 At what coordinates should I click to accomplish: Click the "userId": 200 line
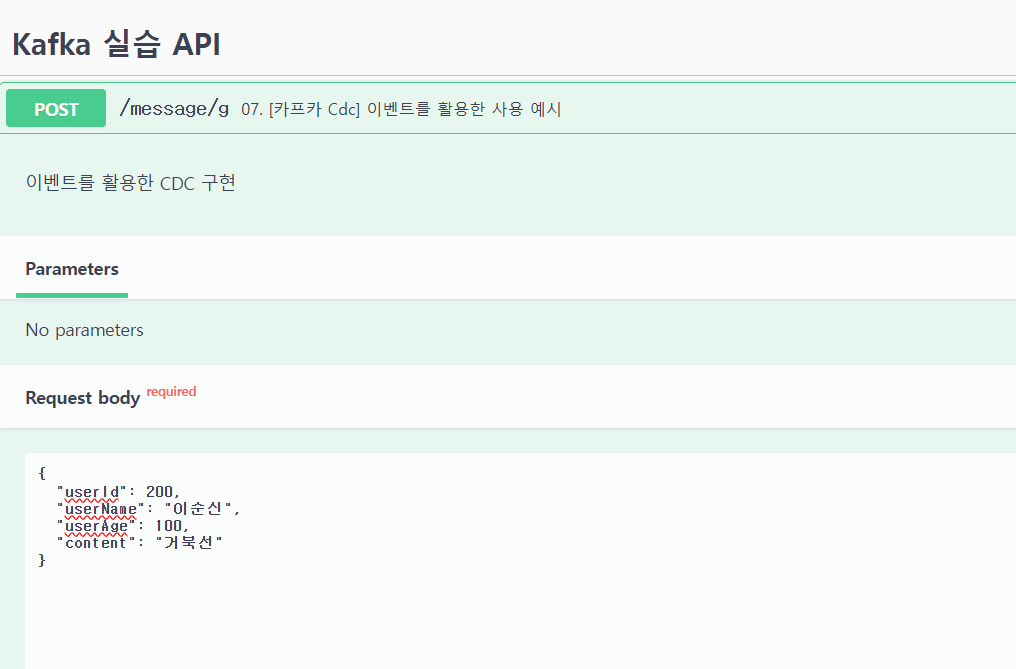pyautogui.click(x=118, y=492)
